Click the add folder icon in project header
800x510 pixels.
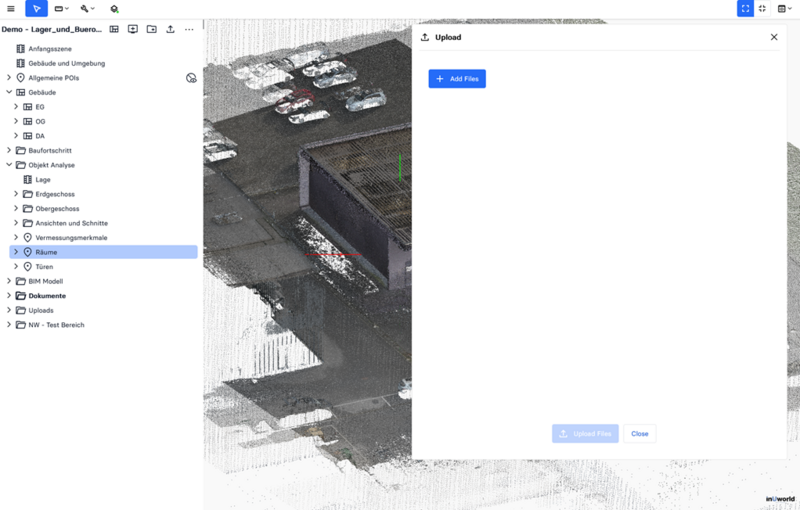click(151, 29)
